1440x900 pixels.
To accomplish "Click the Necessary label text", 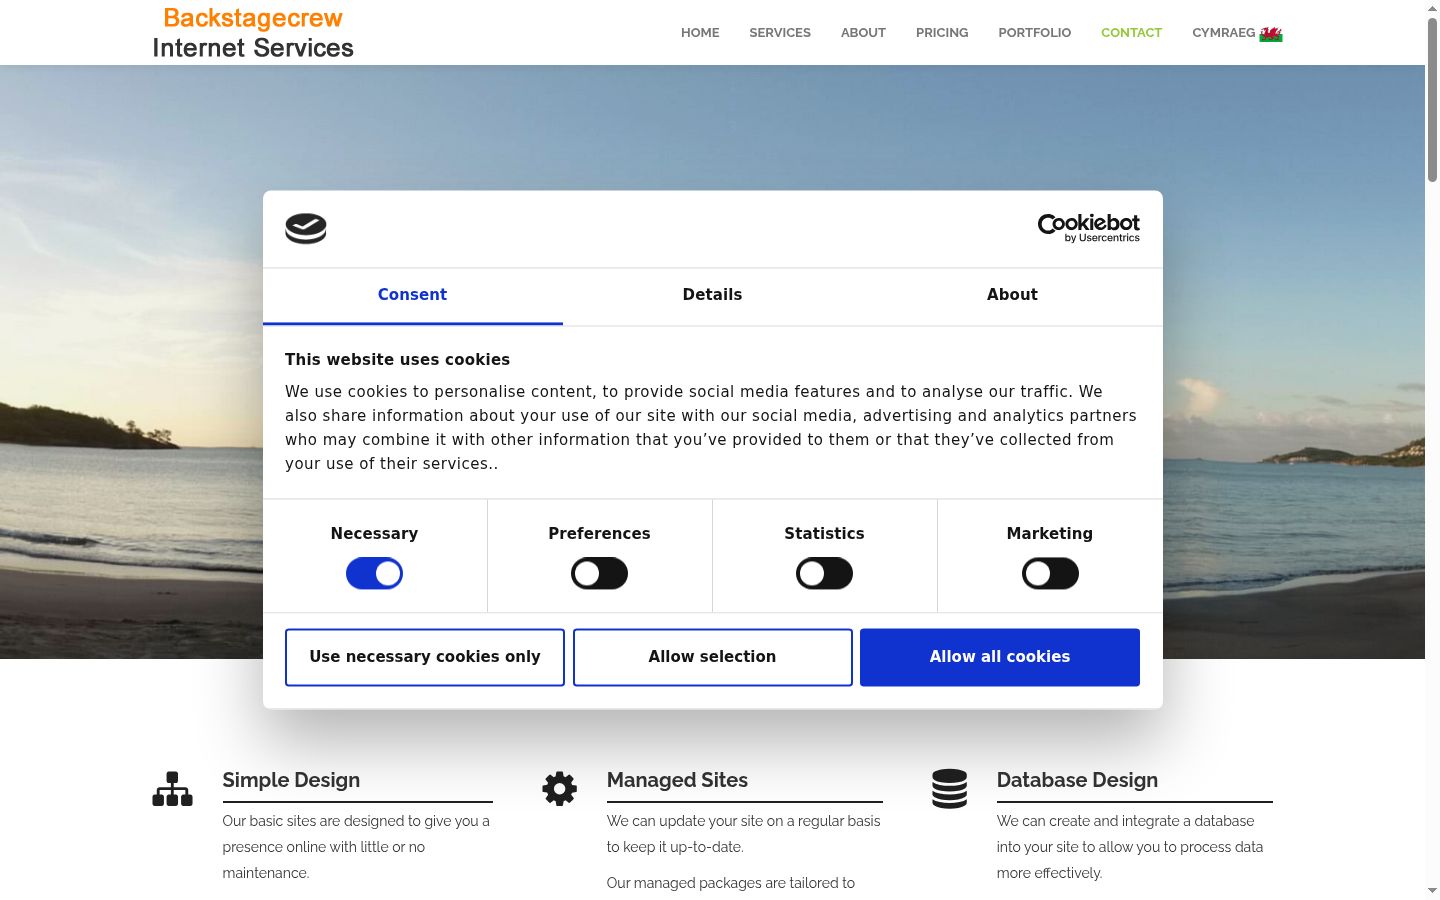I will pyautogui.click(x=374, y=534).
